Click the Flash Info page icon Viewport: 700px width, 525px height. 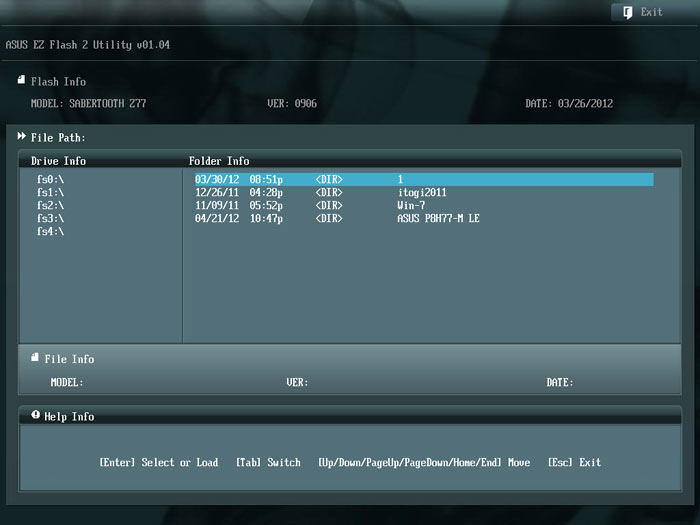(21, 80)
